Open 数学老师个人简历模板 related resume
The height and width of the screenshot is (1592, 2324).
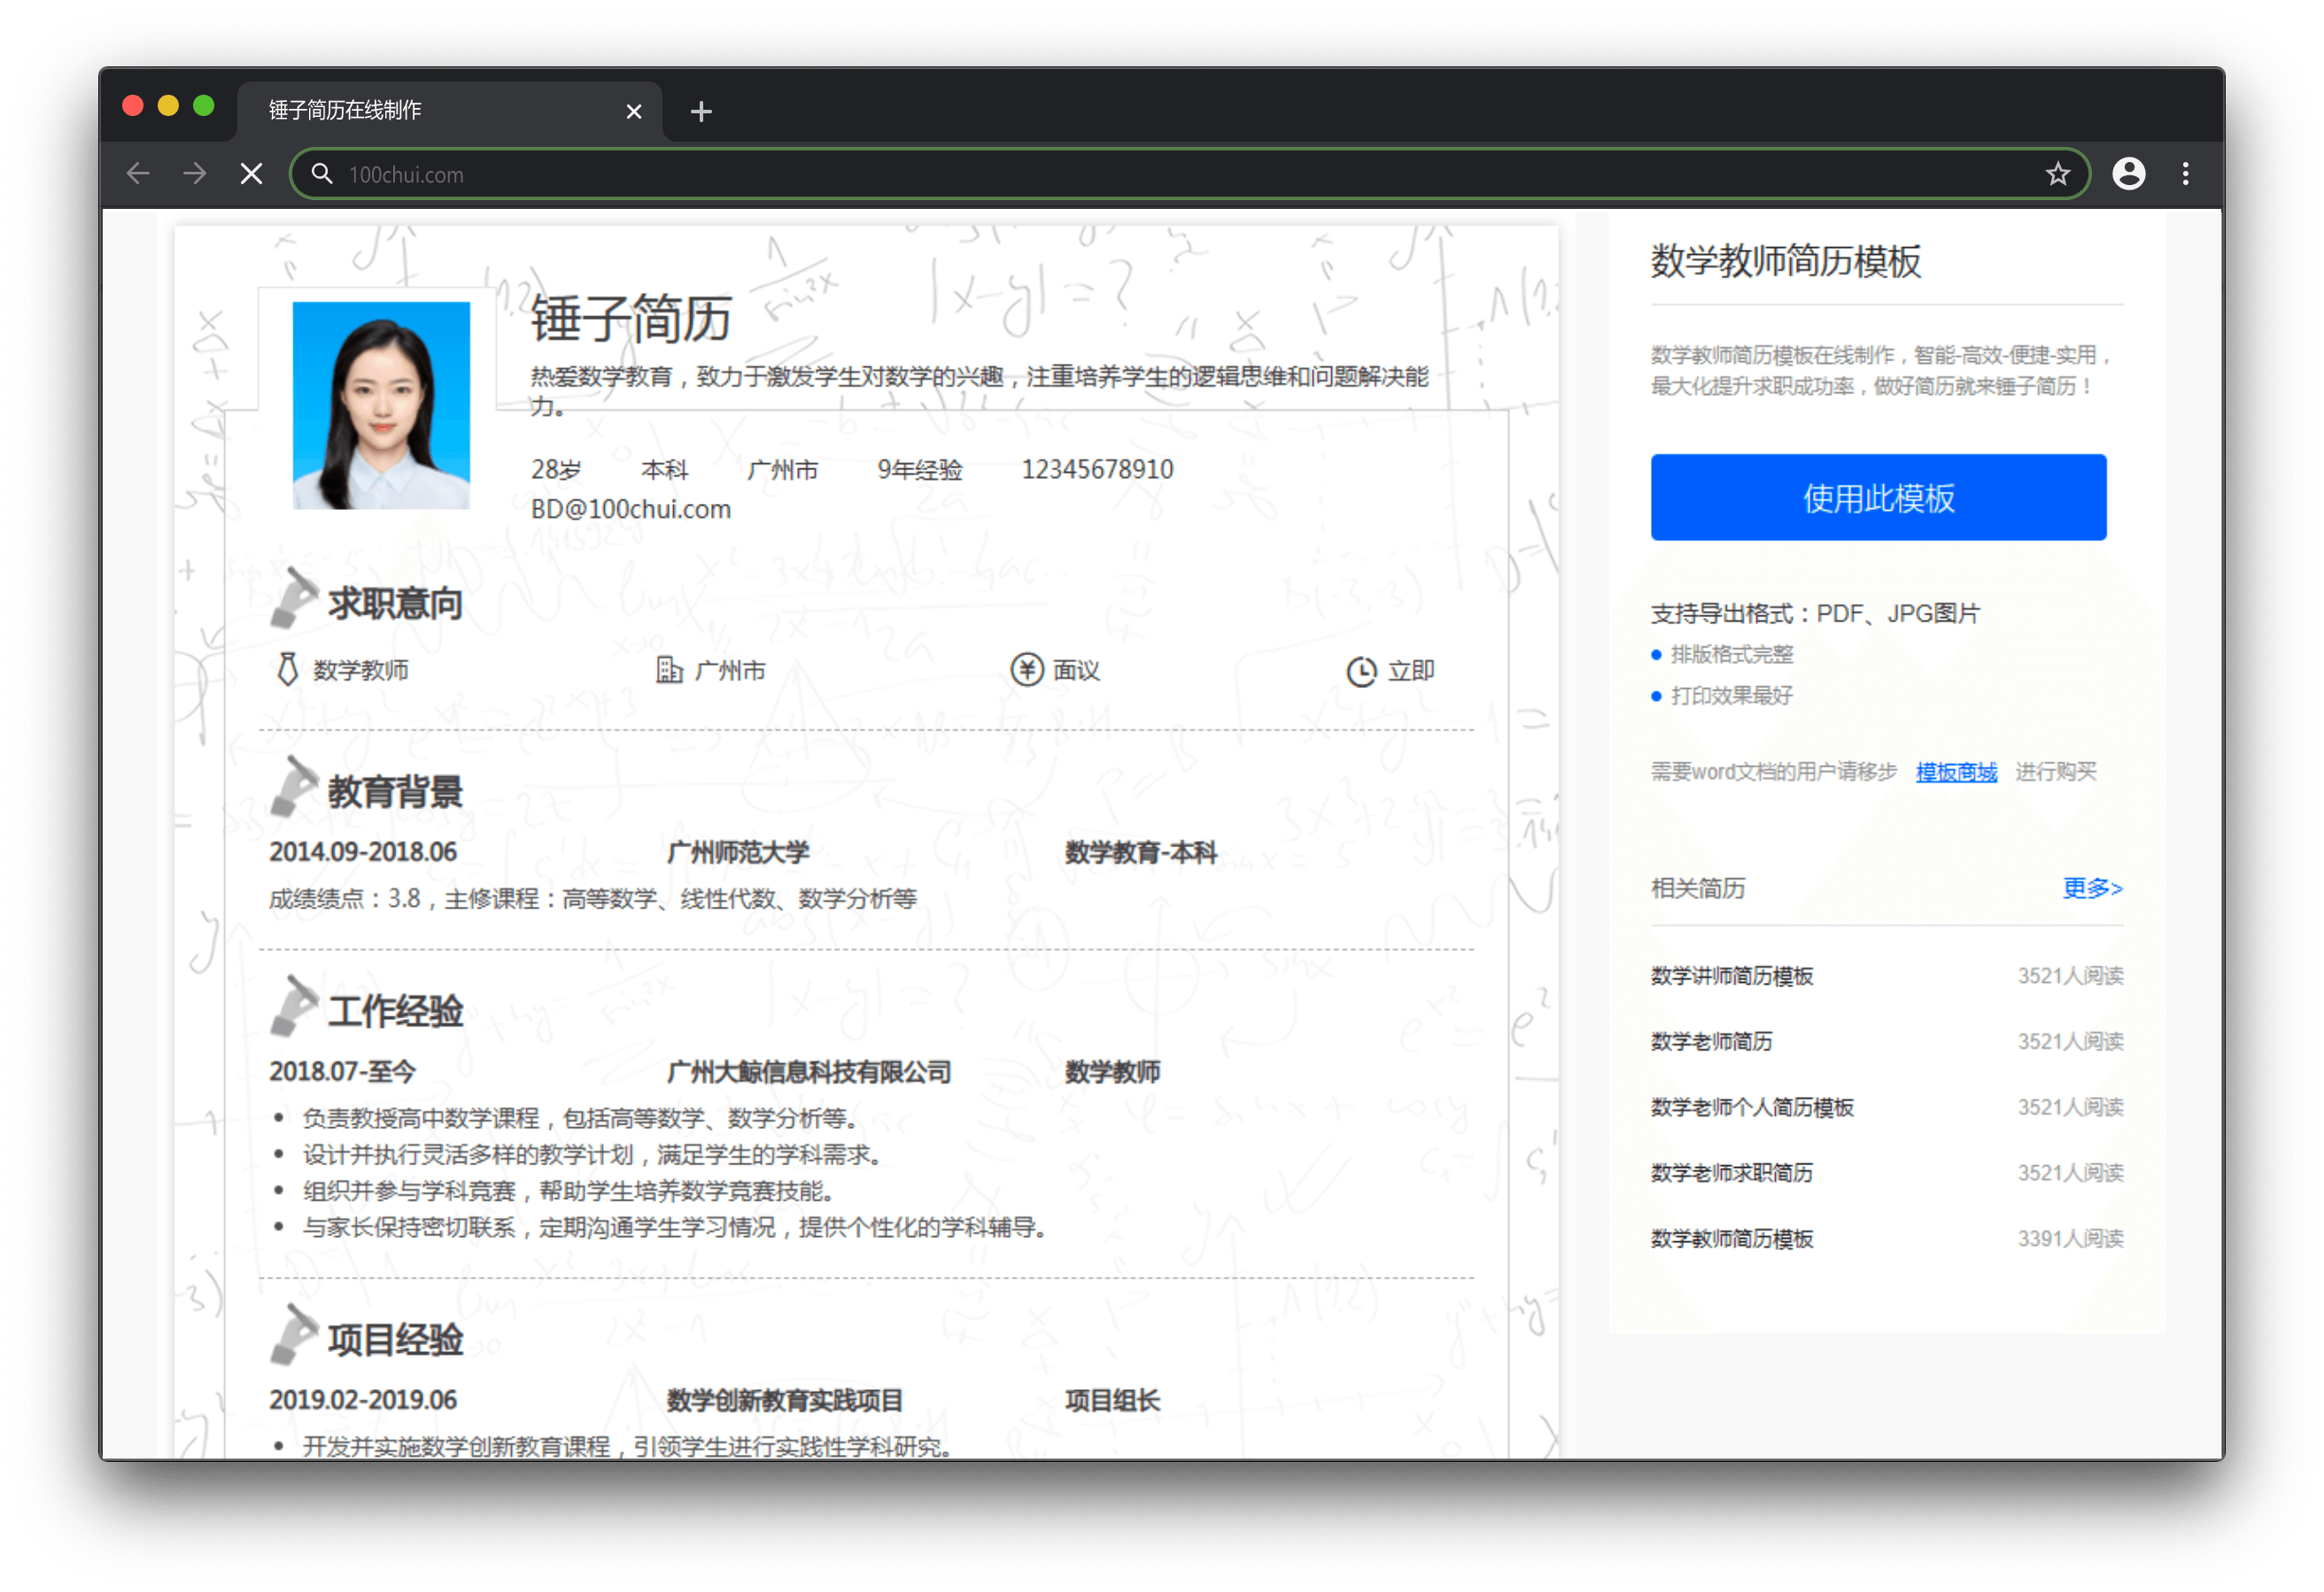(x=1752, y=1107)
